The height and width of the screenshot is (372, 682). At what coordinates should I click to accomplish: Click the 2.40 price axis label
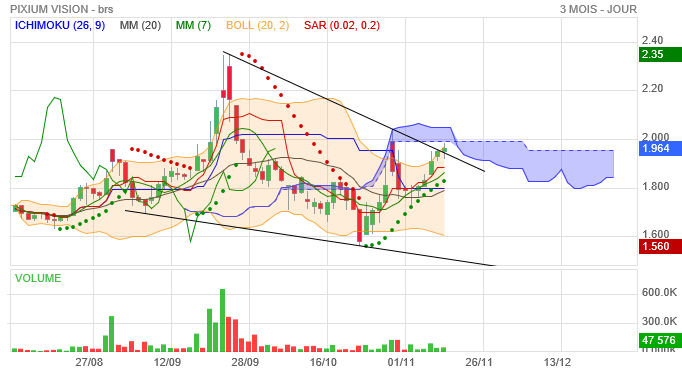click(x=652, y=40)
